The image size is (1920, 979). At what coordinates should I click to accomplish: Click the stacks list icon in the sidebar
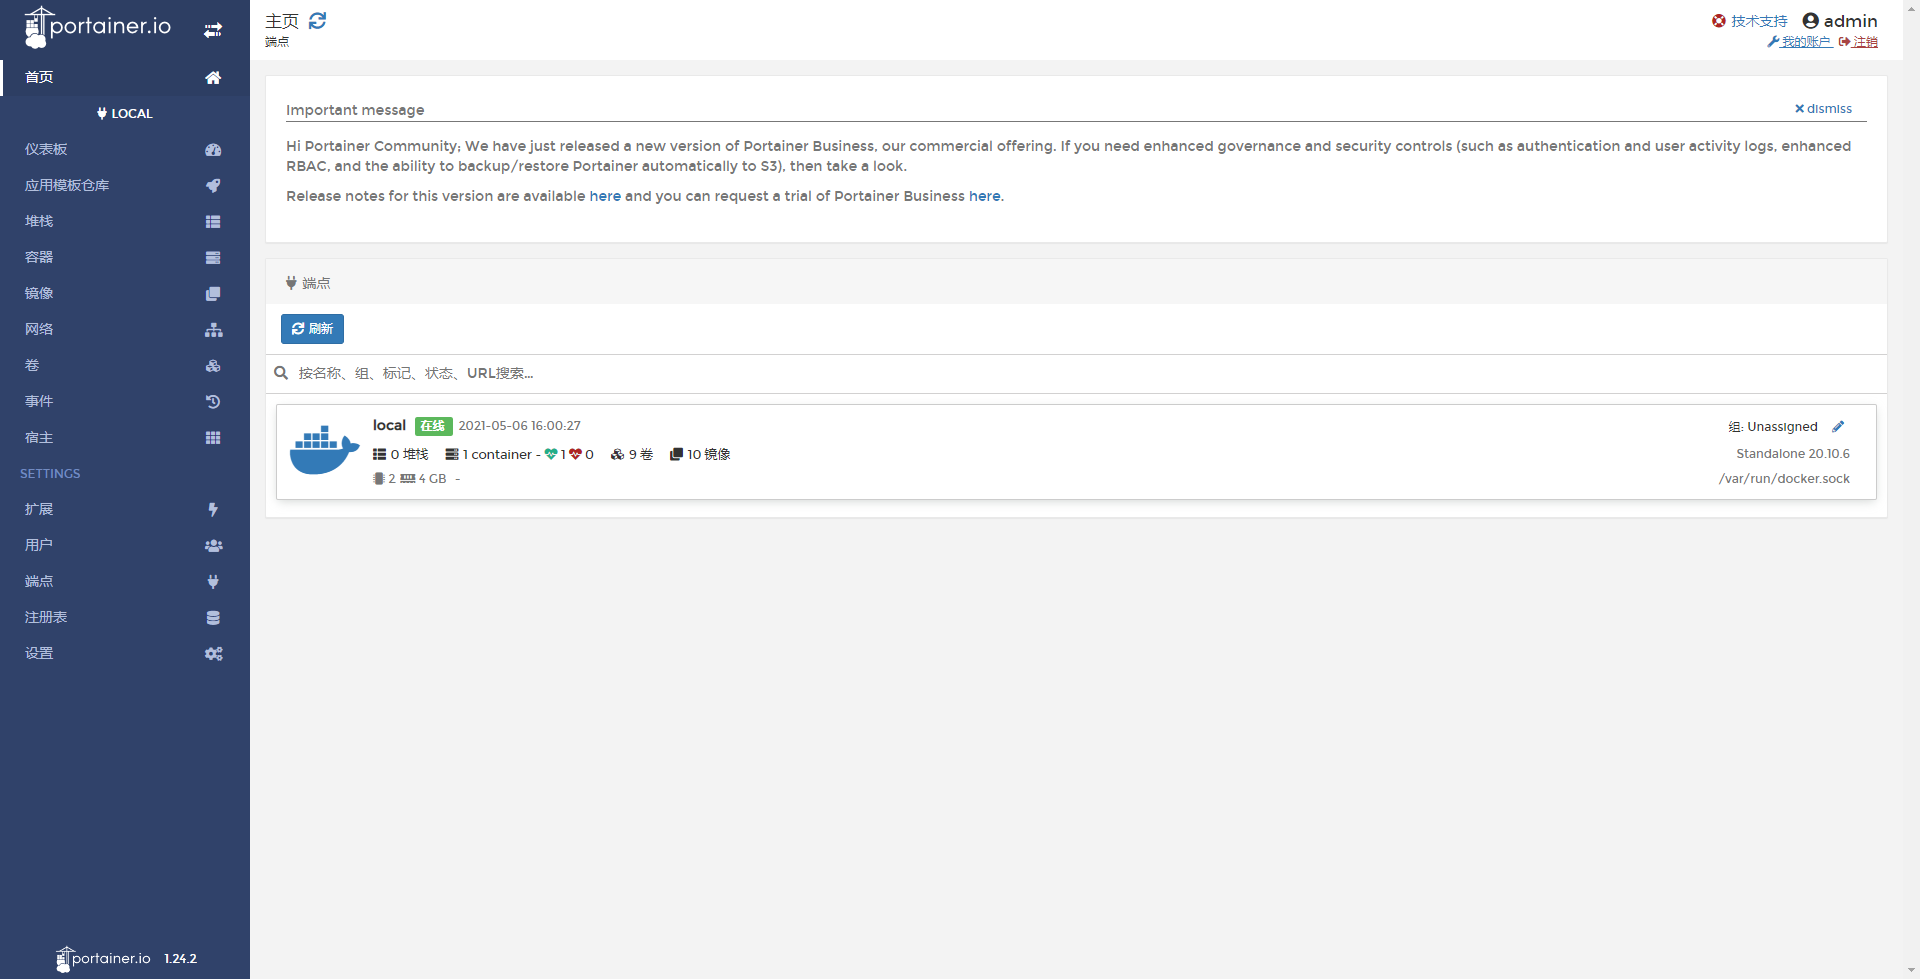[x=213, y=222]
